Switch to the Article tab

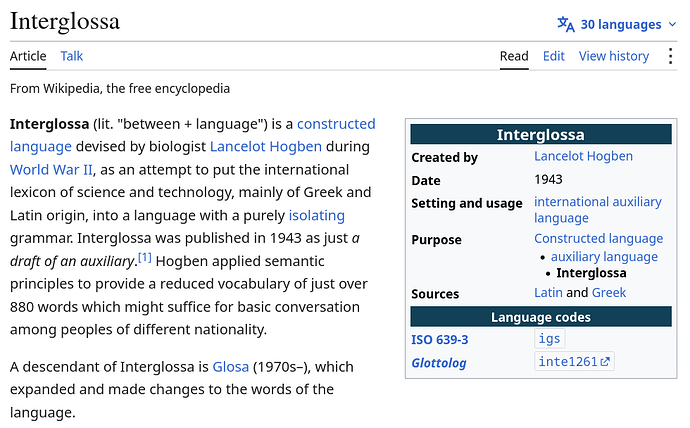tap(28, 56)
